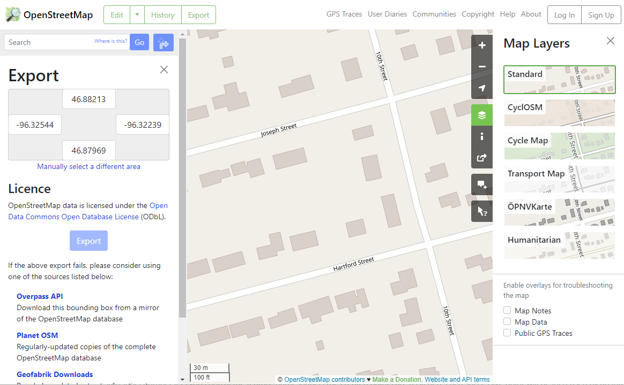The height and width of the screenshot is (385, 624).
Task: Open the Open Data Commons license link
Action: pos(88,211)
